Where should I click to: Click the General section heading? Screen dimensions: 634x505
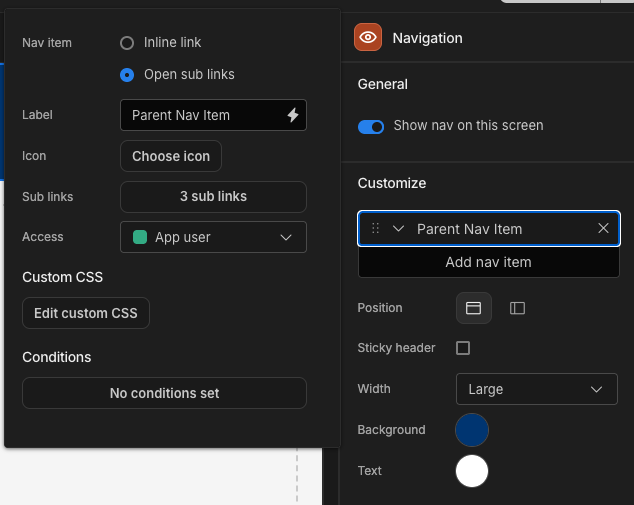click(x=383, y=84)
